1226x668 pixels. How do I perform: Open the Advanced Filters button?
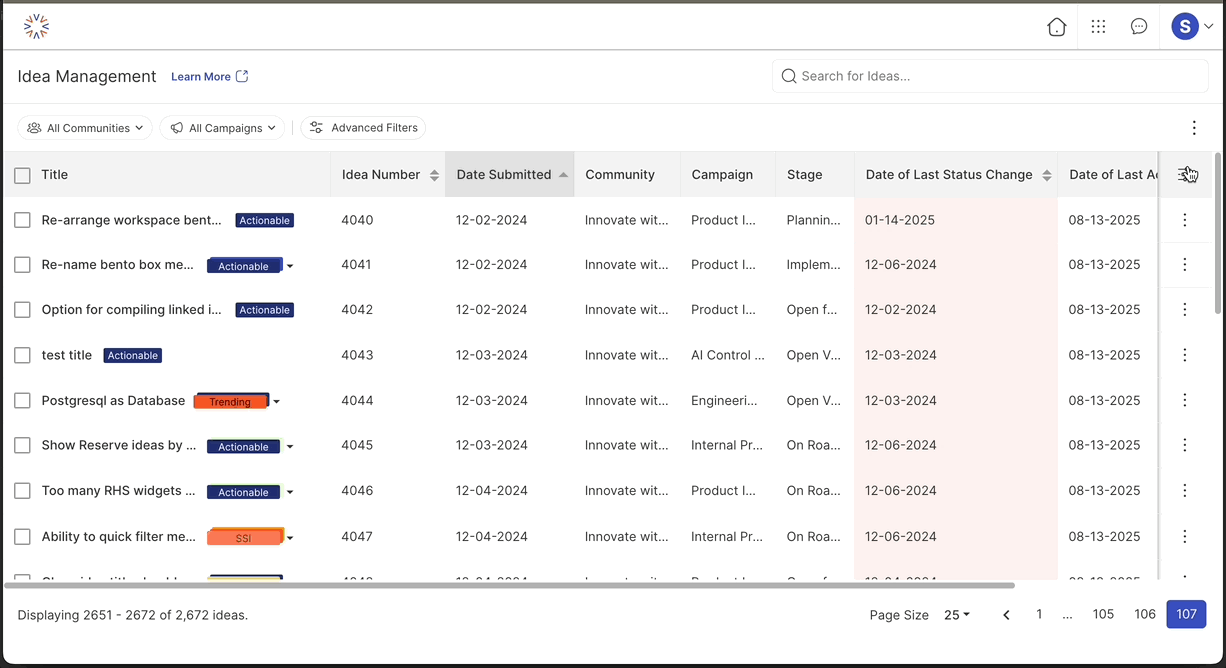(x=363, y=128)
